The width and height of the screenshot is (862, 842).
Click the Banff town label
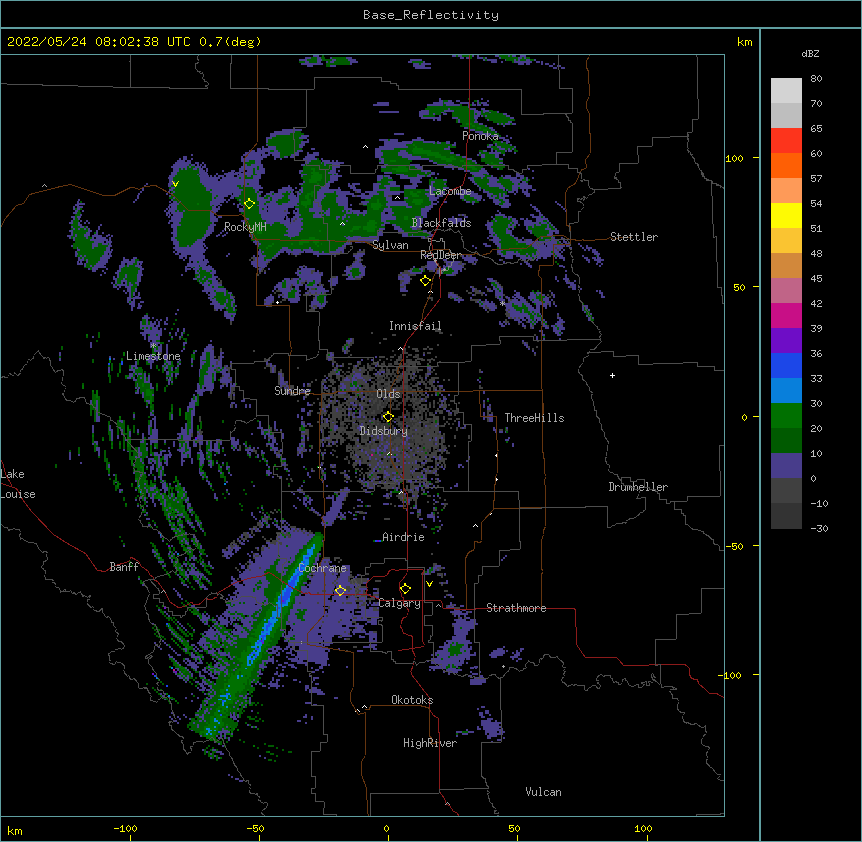pyautogui.click(x=124, y=567)
